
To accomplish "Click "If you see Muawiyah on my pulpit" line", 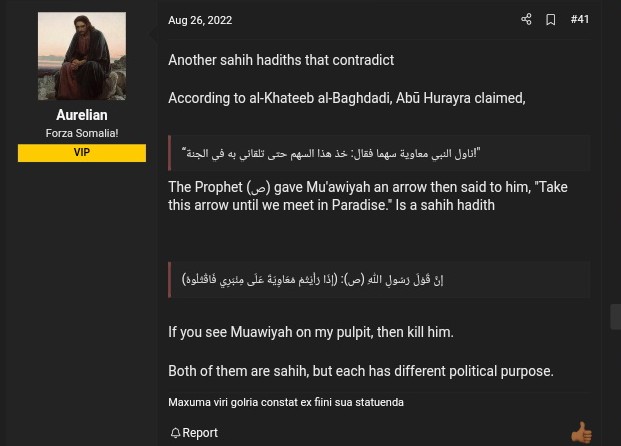I will pos(311,332).
